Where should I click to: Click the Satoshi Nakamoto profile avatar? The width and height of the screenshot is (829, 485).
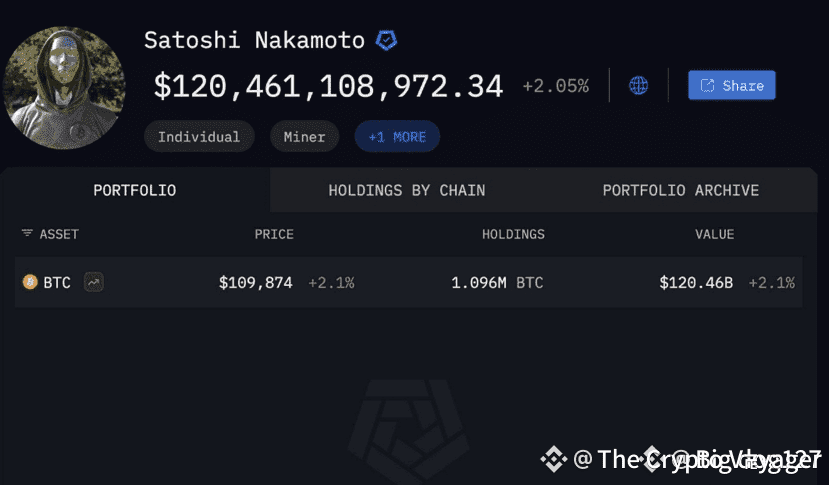(x=64, y=87)
